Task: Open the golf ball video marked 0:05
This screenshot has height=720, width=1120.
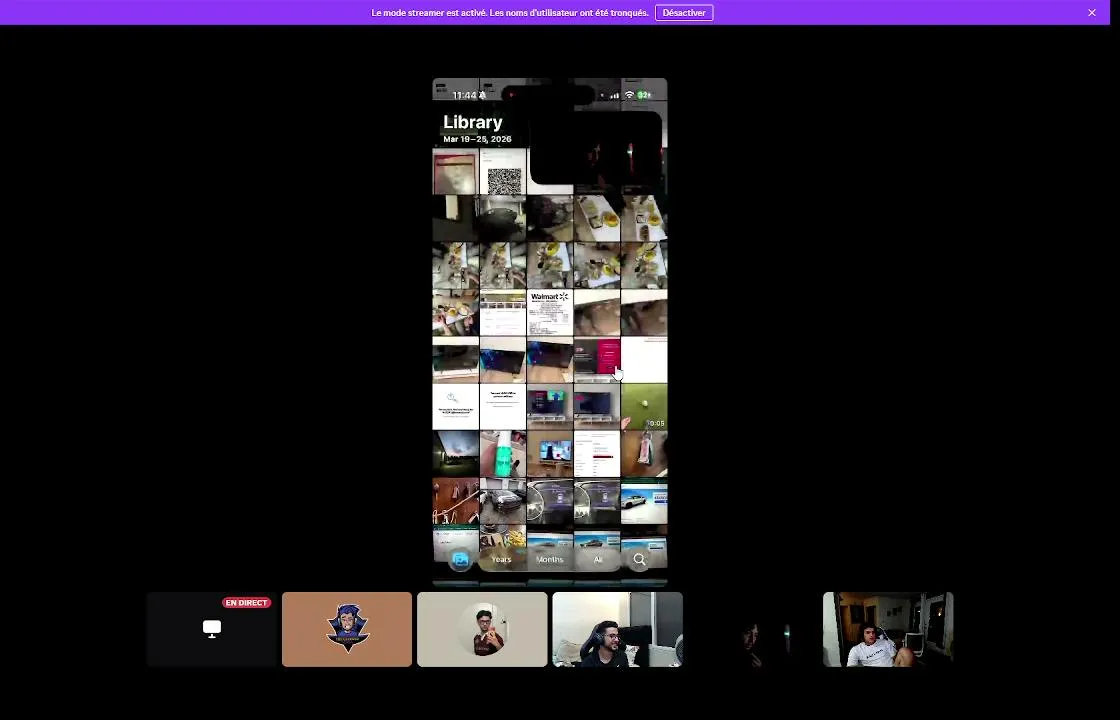Action: (644, 407)
